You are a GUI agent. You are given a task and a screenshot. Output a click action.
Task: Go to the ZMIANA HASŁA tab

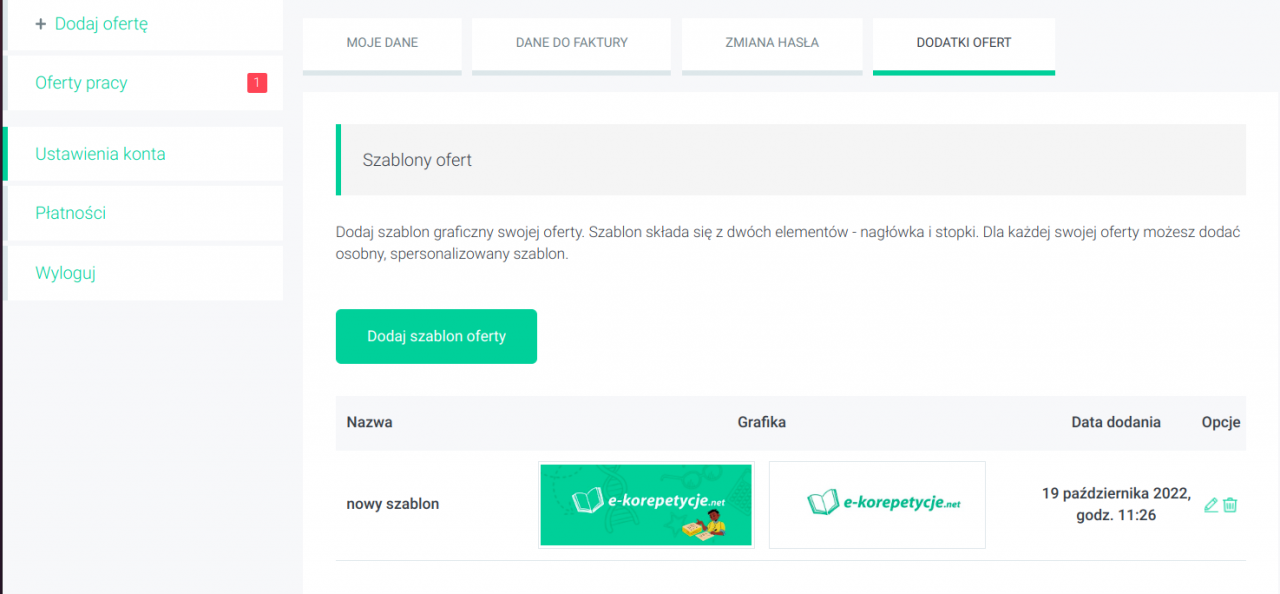771,43
